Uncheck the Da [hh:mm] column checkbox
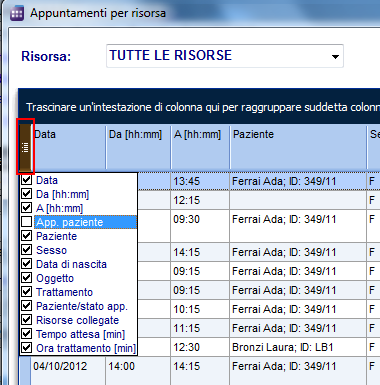This screenshot has width=380, height=385. [26, 194]
